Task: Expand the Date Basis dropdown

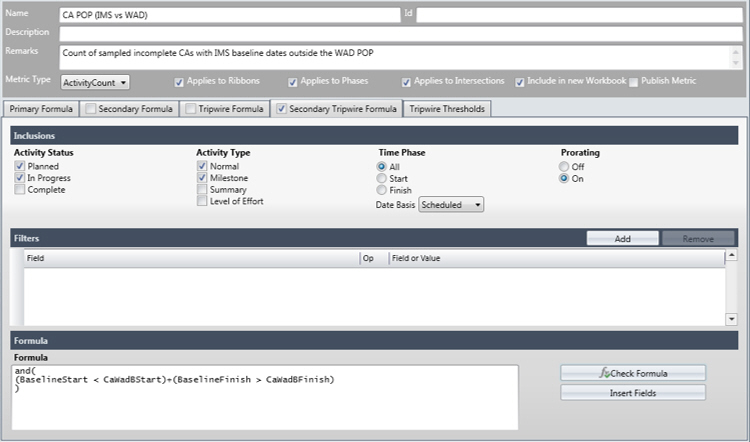Action: (x=451, y=204)
